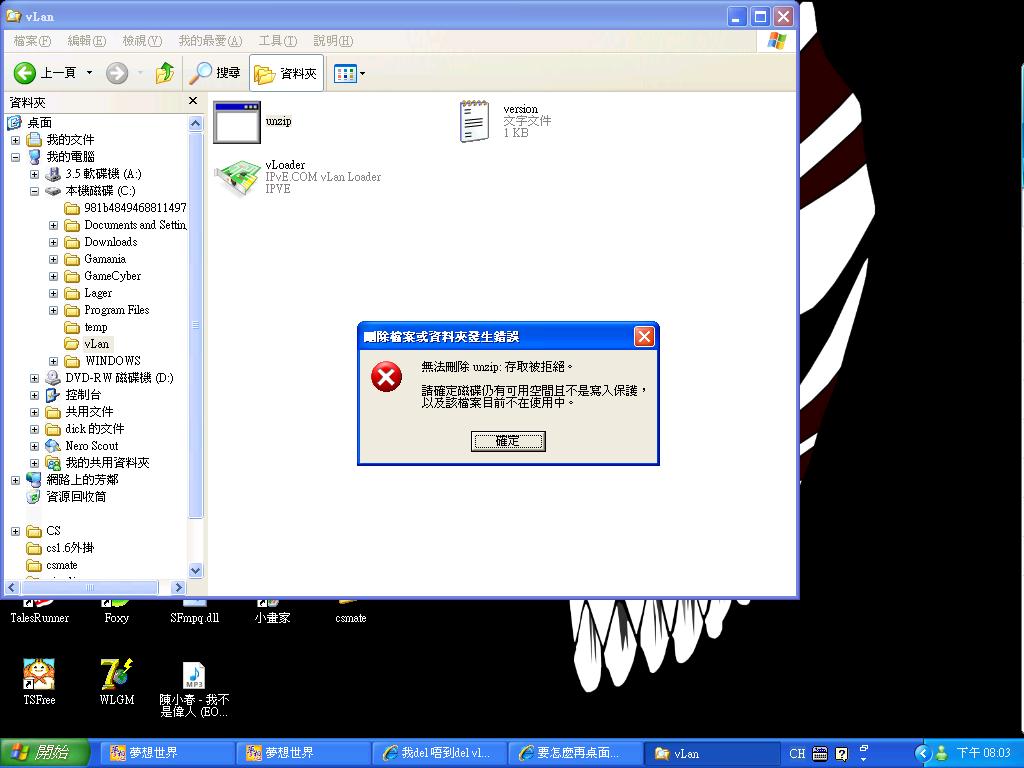Open the 檢視(V) menu

click(x=142, y=41)
